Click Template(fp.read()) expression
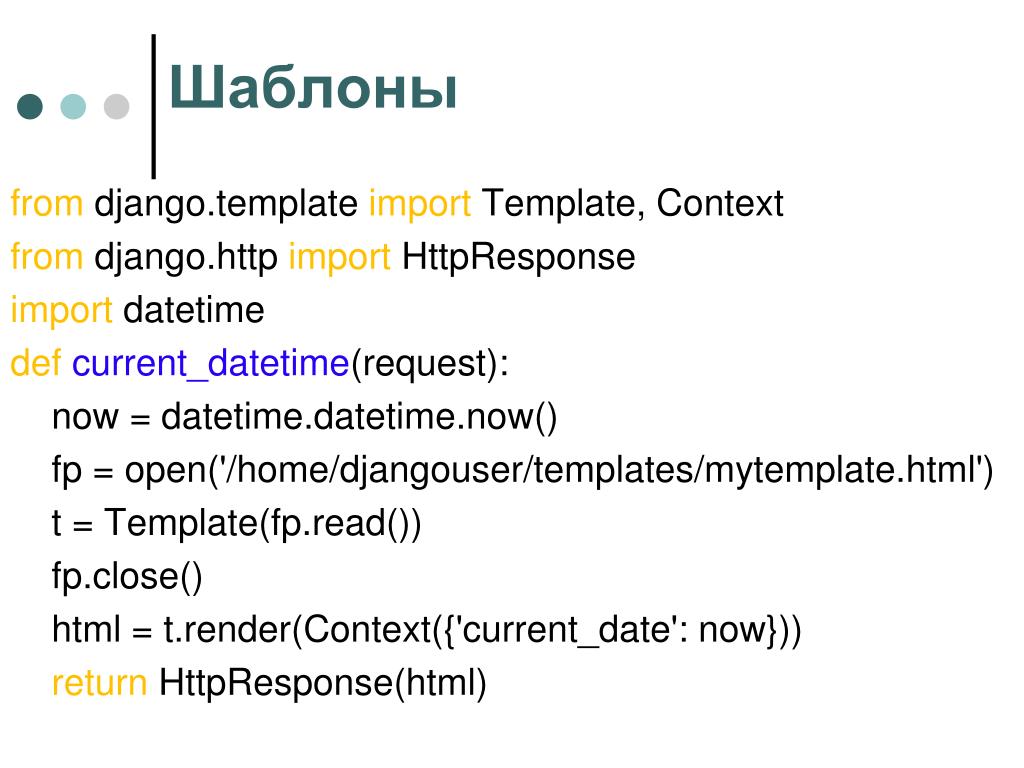 [x=263, y=524]
